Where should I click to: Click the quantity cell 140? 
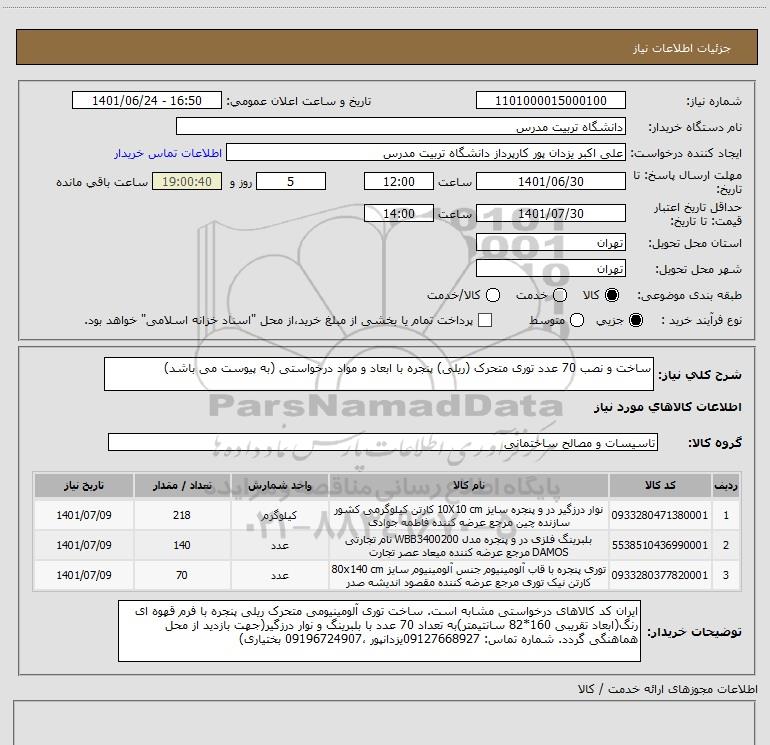click(x=182, y=545)
